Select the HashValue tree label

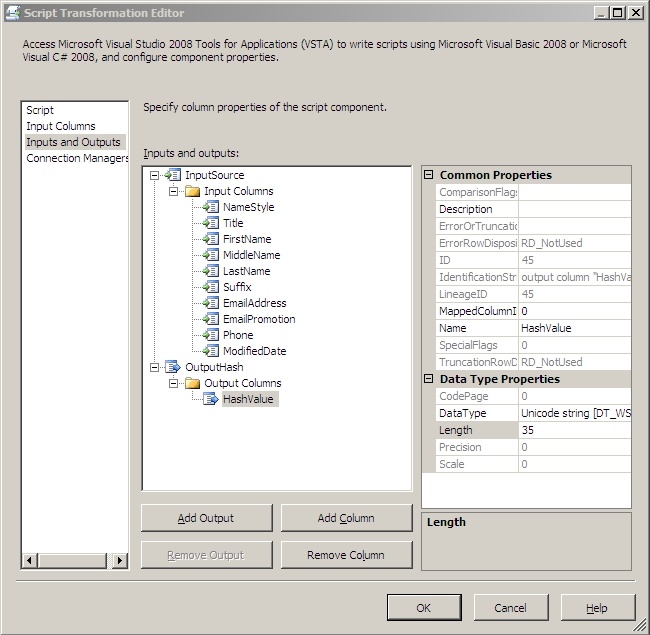(x=250, y=399)
